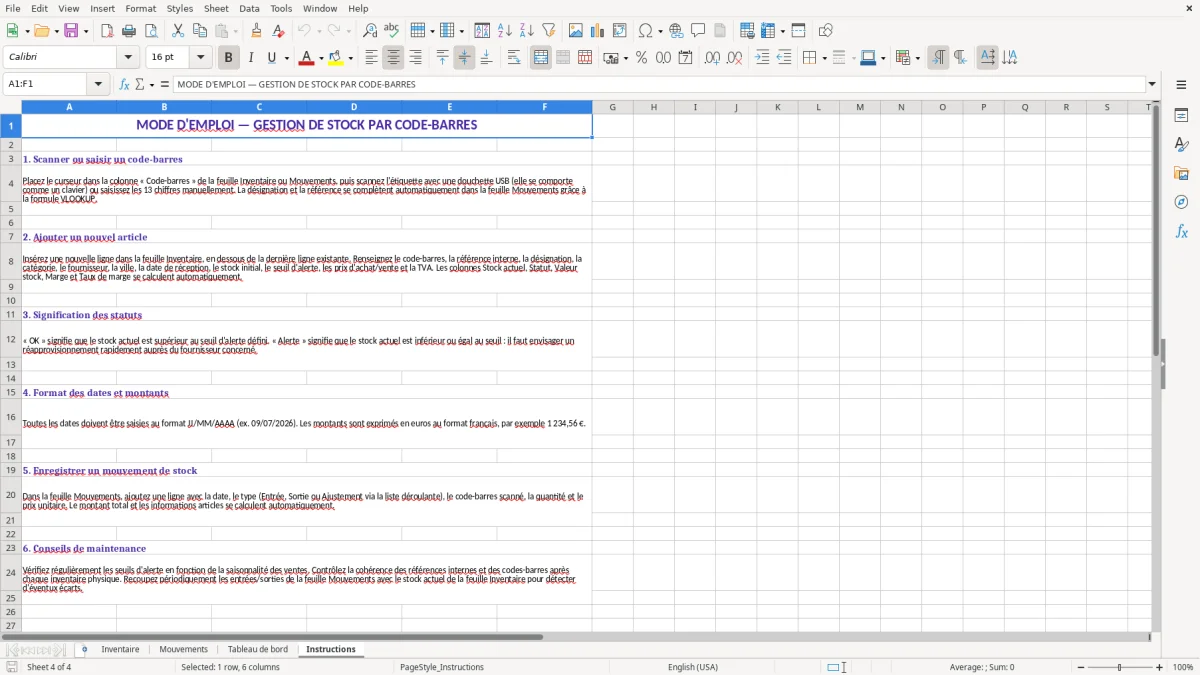1200x675 pixels.
Task: Apply font color red swatch
Action: [307, 58]
